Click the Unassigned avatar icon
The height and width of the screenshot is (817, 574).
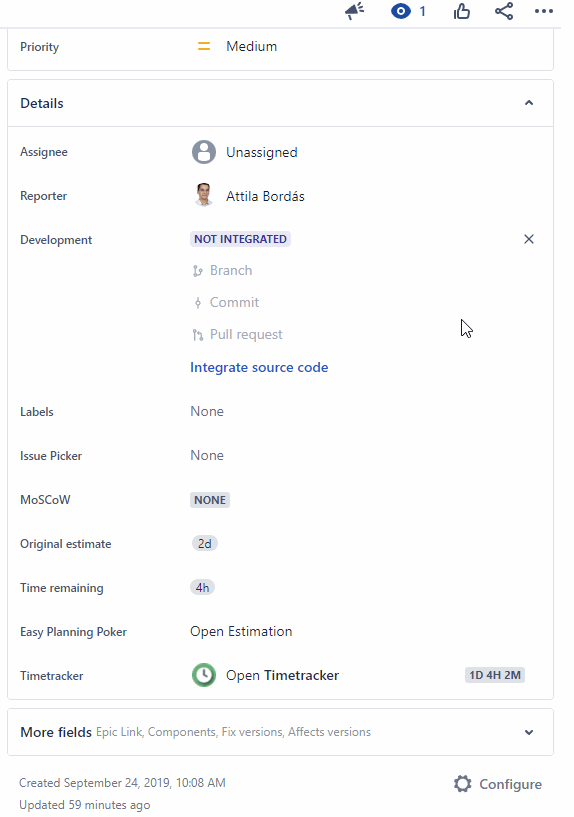coord(204,152)
